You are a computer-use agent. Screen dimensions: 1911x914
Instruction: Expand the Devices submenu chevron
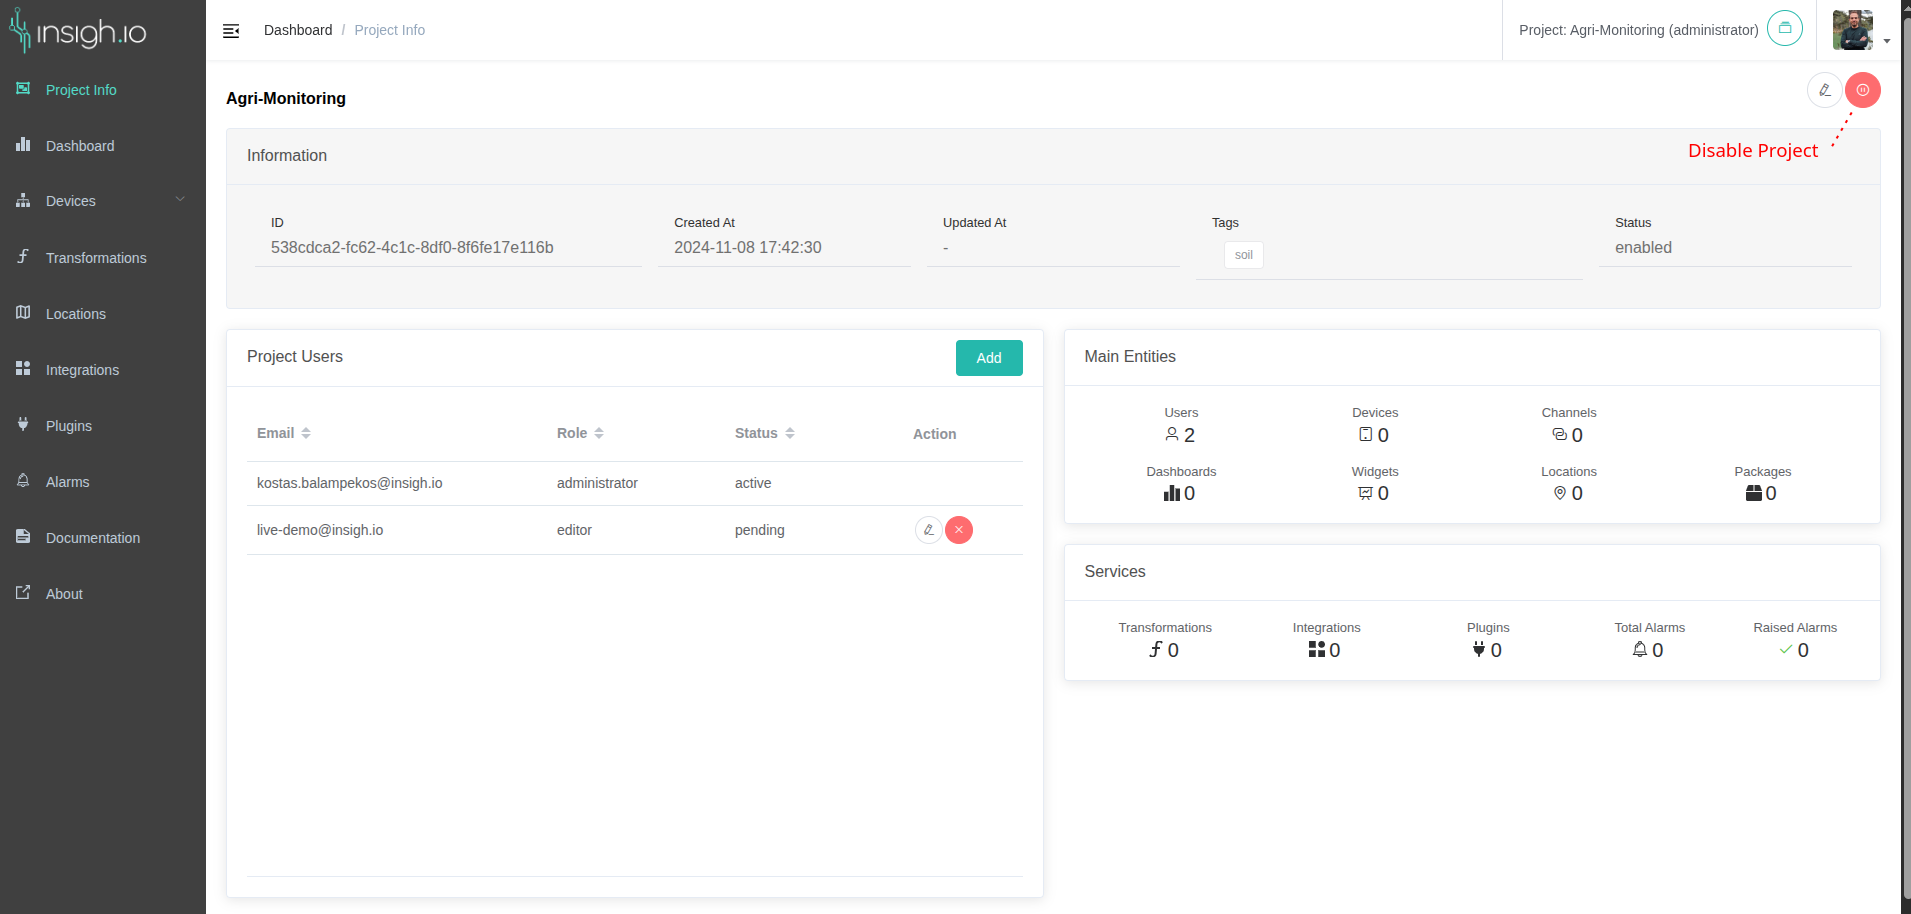180,199
